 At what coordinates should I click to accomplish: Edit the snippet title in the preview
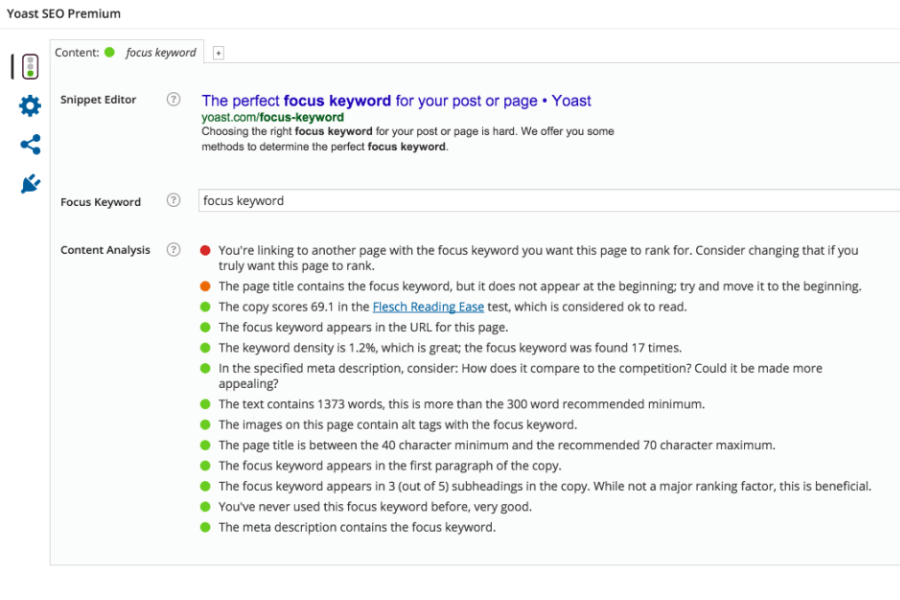click(396, 100)
